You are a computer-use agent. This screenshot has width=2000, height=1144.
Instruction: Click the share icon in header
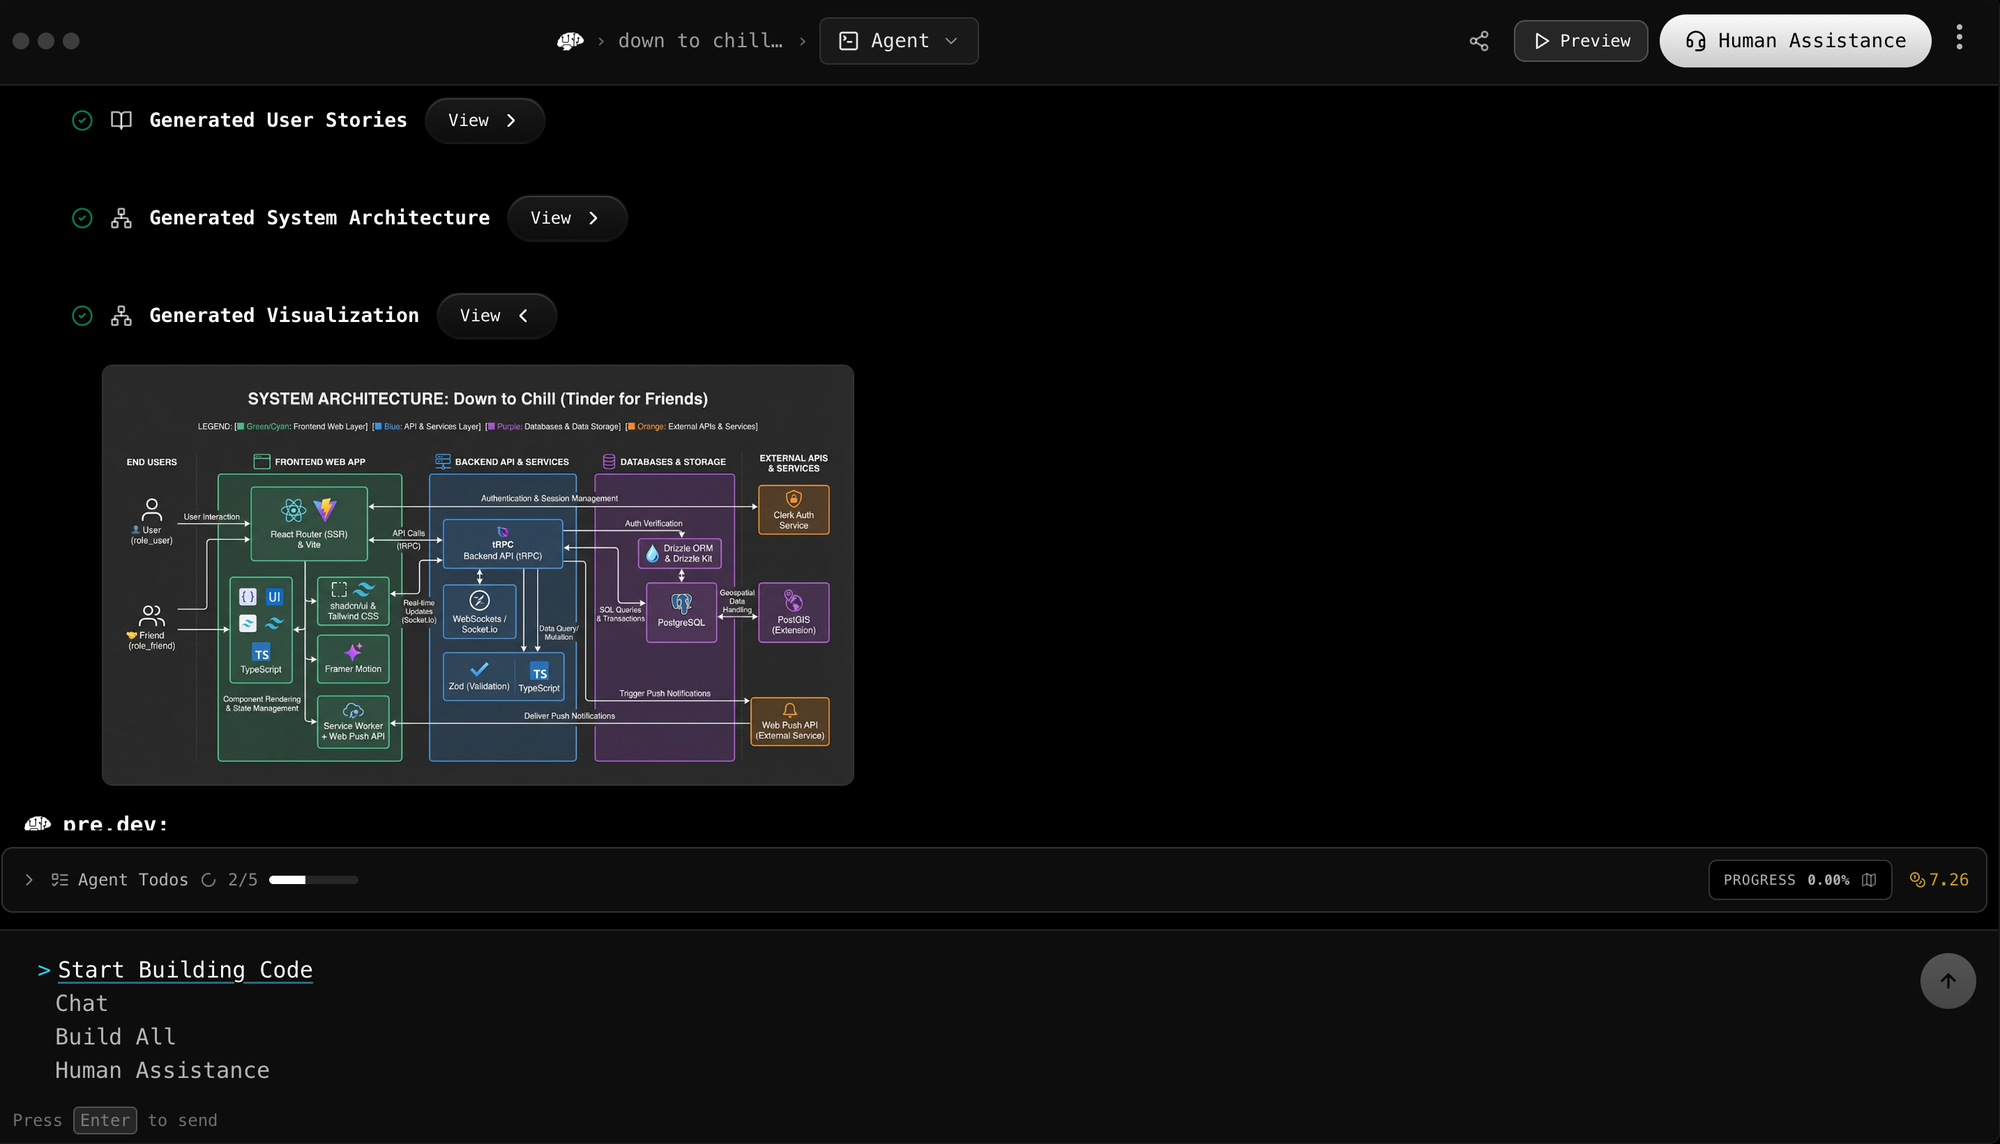[1479, 41]
